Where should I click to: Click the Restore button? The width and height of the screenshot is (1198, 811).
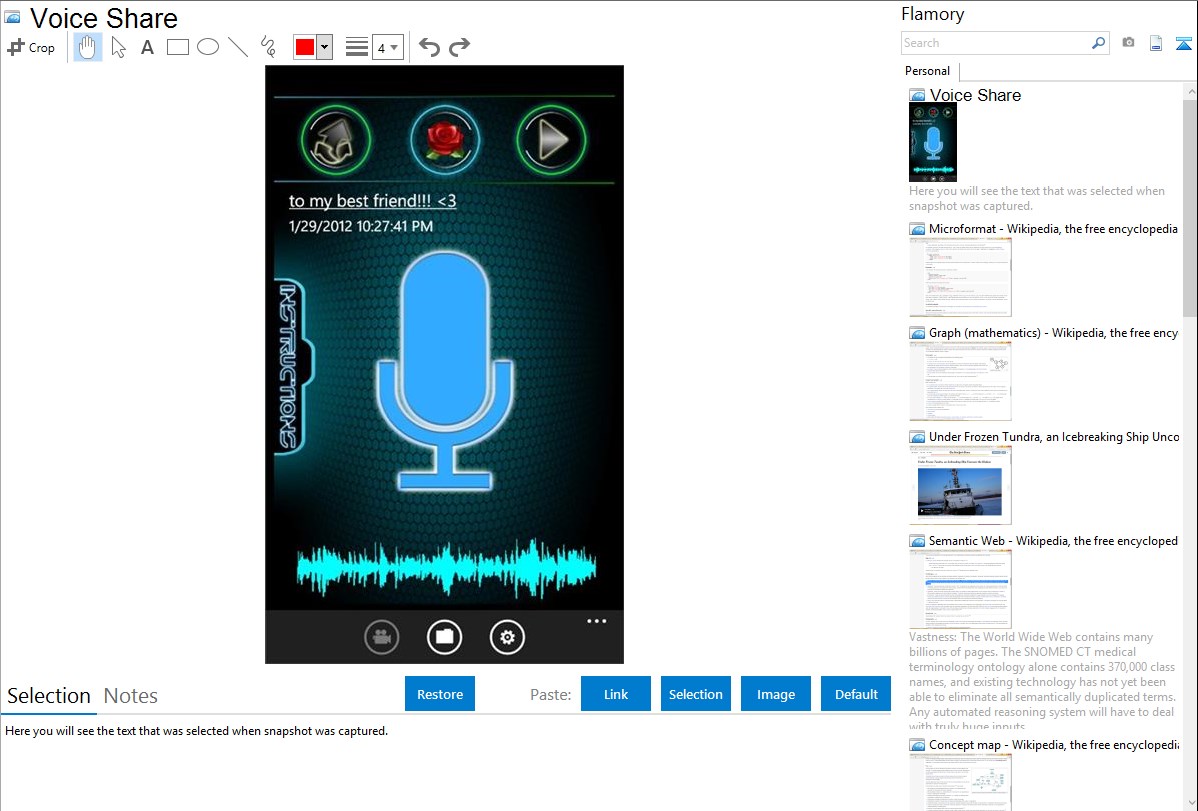[x=440, y=694]
